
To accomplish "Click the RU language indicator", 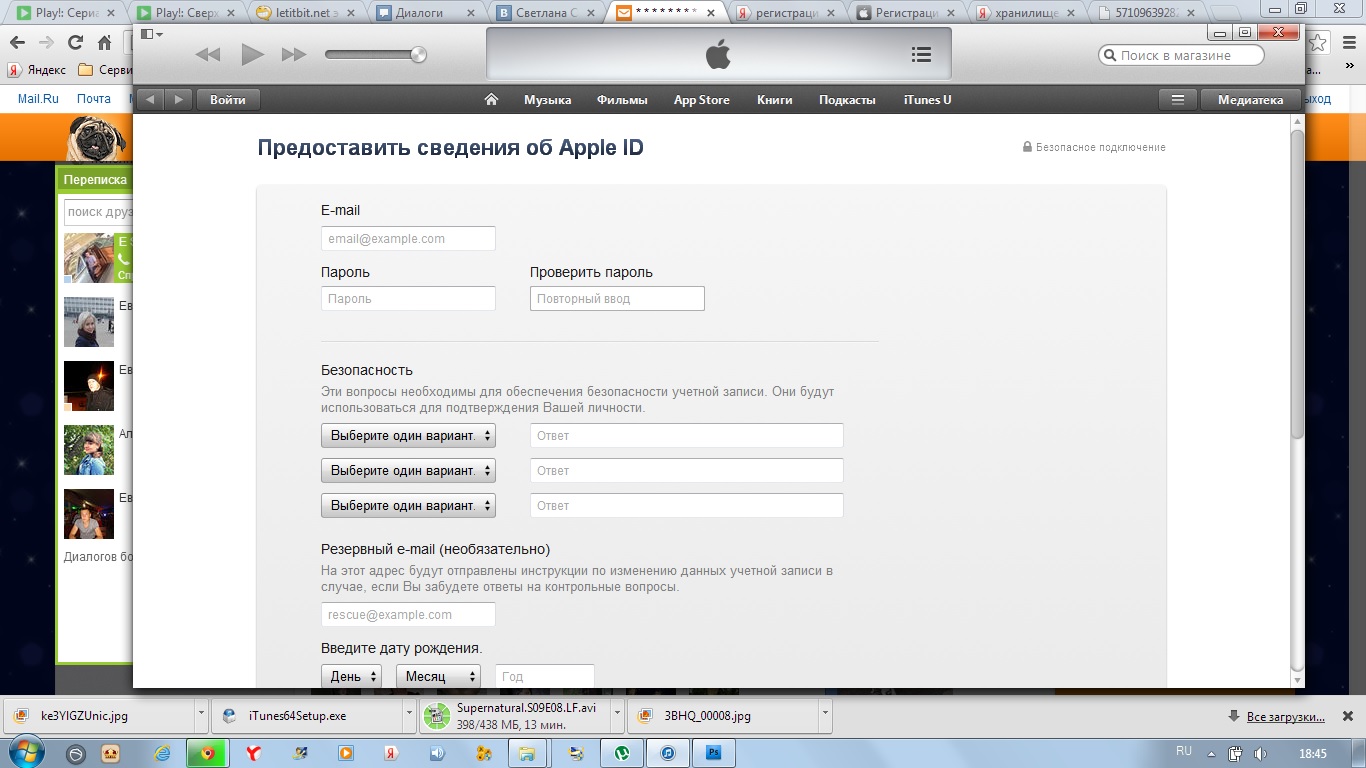I will coord(1184,751).
